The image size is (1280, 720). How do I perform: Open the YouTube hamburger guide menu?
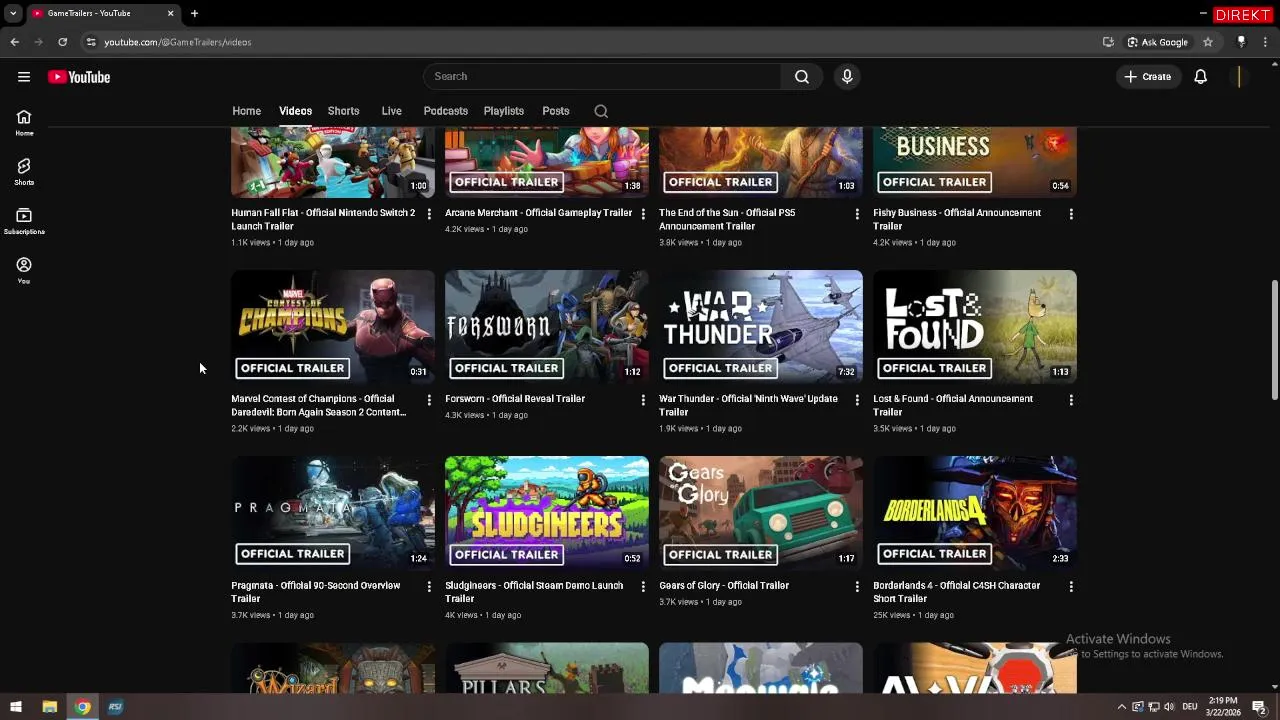coord(24,77)
